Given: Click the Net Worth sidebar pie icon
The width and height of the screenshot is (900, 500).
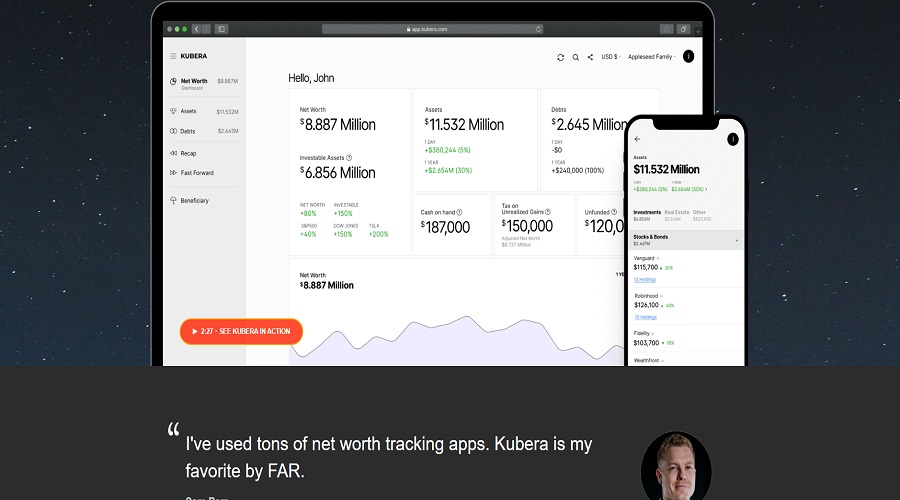Looking at the screenshot, I should 173,82.
